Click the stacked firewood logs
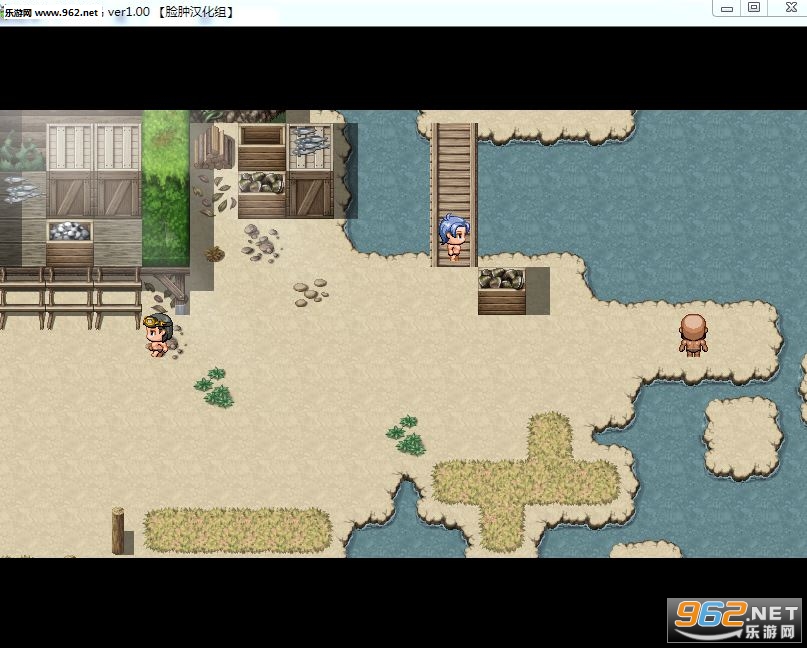The image size is (807, 648). (x=214, y=147)
